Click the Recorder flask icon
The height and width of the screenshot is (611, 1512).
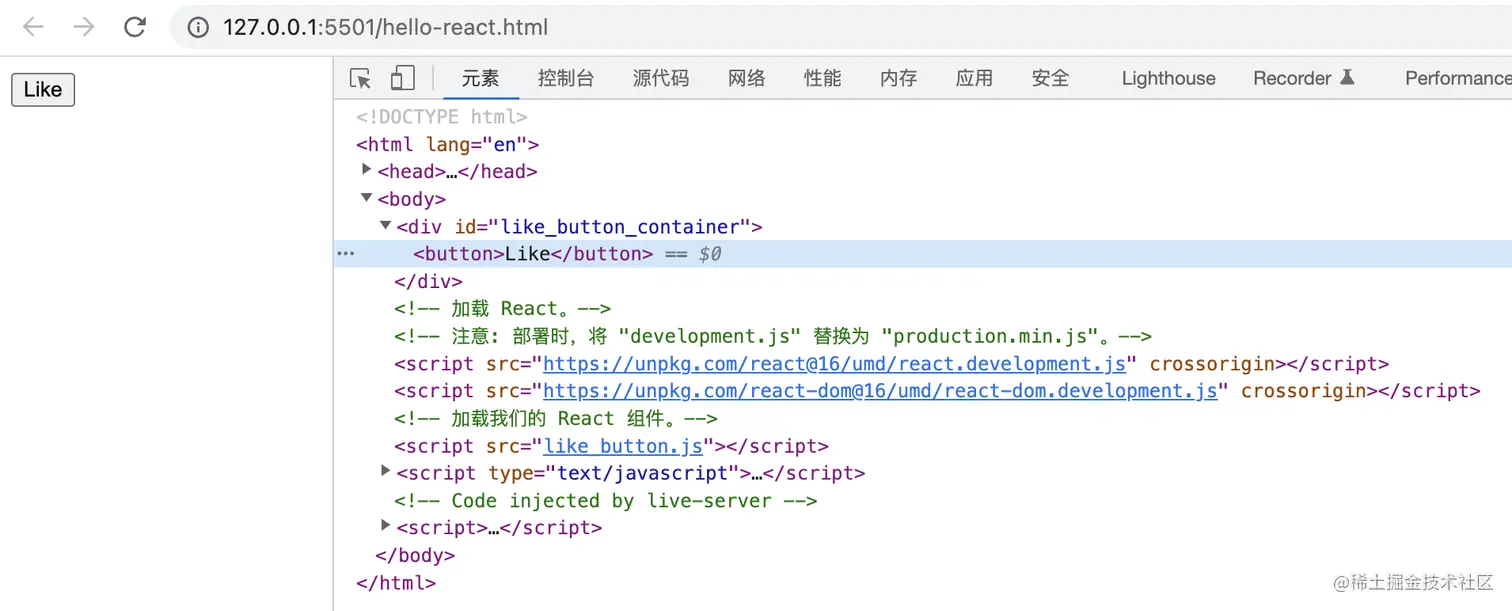click(1347, 77)
